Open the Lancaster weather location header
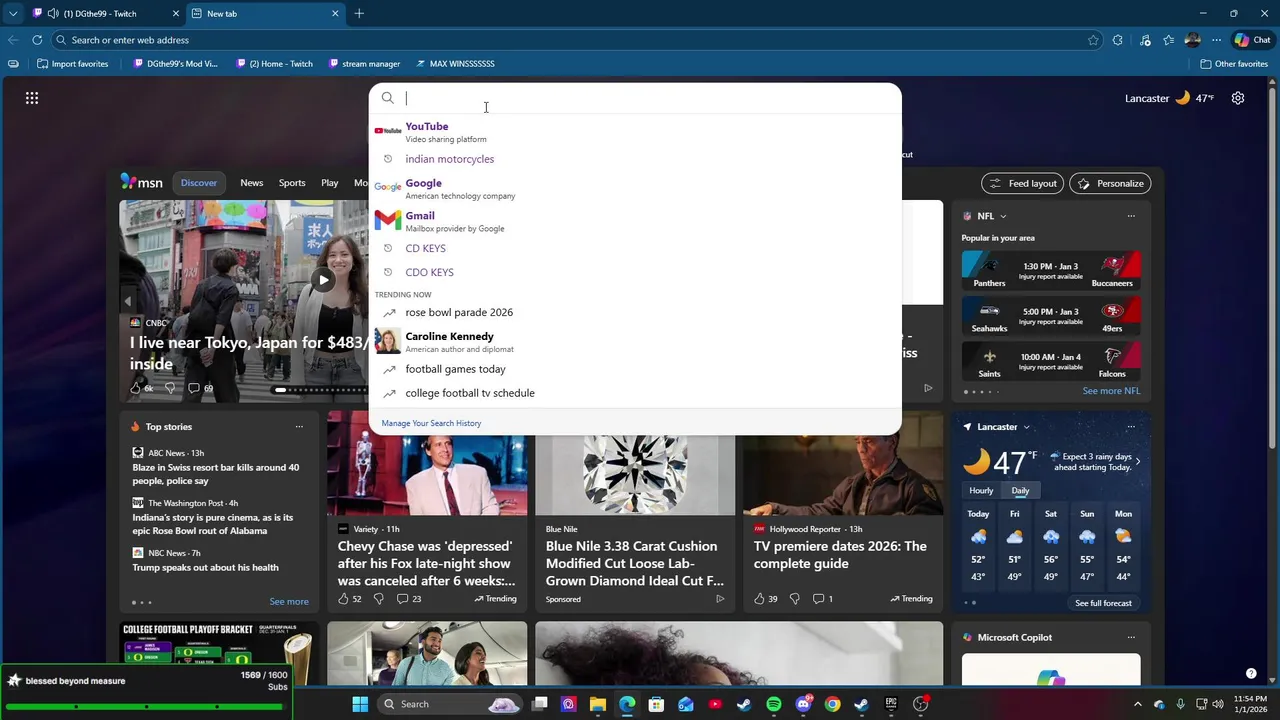 (x=997, y=427)
